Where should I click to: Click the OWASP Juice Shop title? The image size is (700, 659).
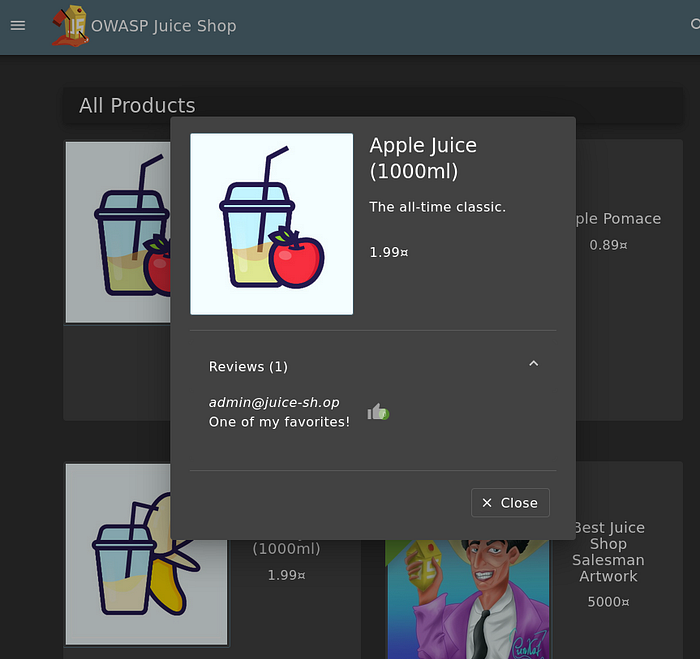coord(163,26)
